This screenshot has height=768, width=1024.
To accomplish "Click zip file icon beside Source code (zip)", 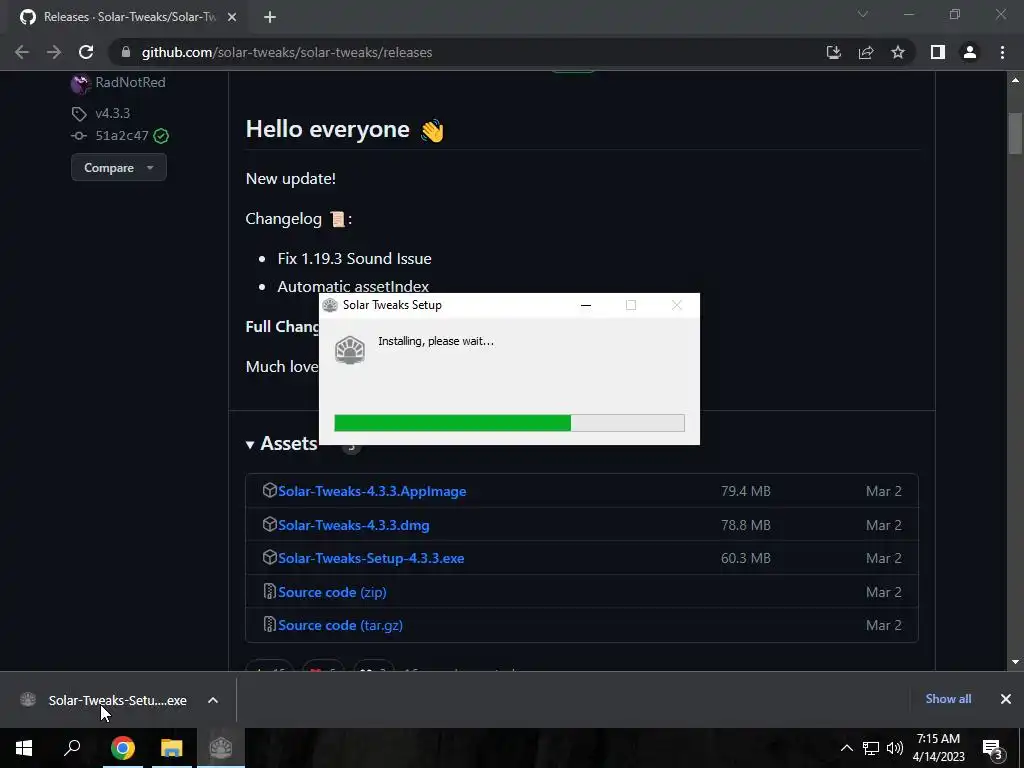I will [x=269, y=591].
